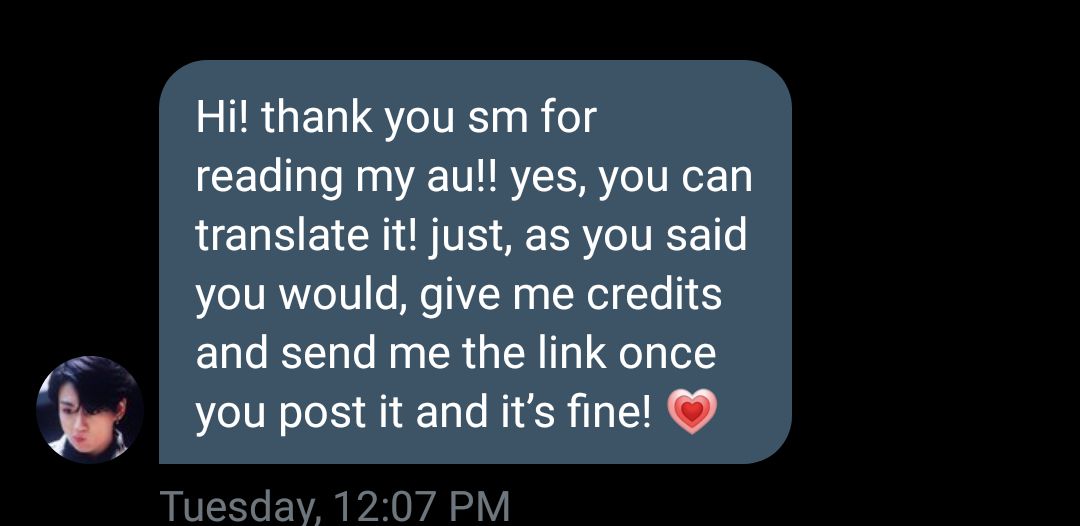
Task: Click the word 'Tuesday' below the bubble
Action: (240, 507)
